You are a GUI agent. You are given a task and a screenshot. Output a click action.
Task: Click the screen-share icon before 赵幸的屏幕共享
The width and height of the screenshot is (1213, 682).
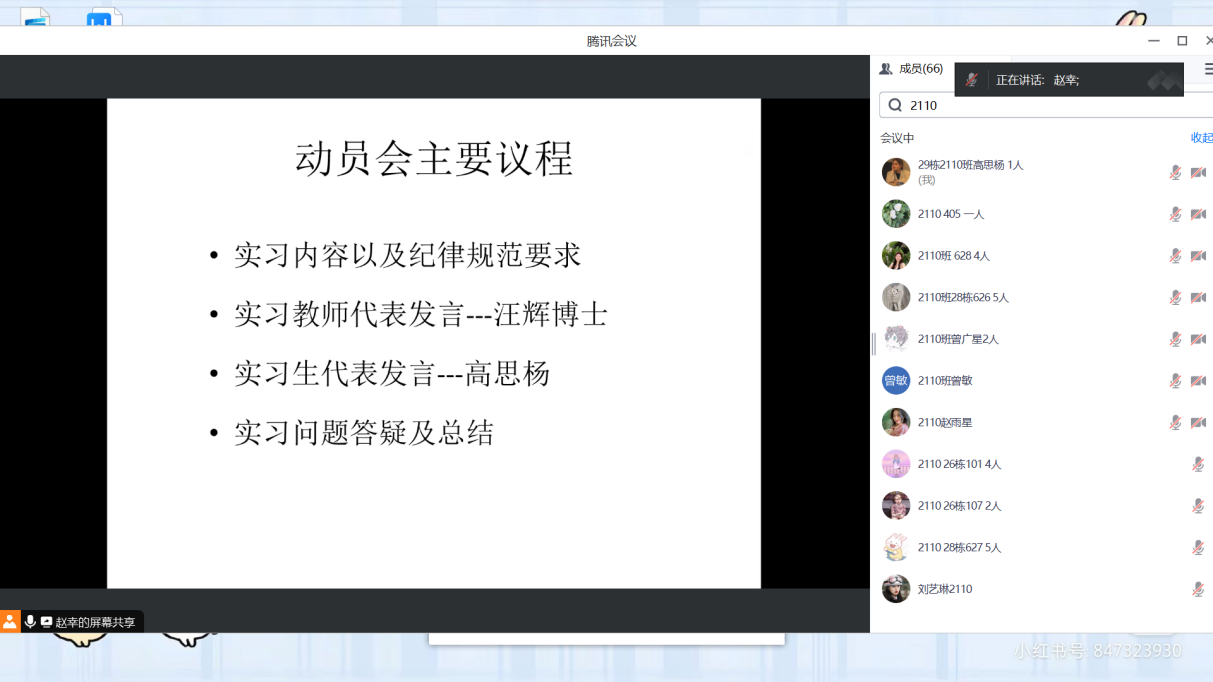(x=46, y=622)
